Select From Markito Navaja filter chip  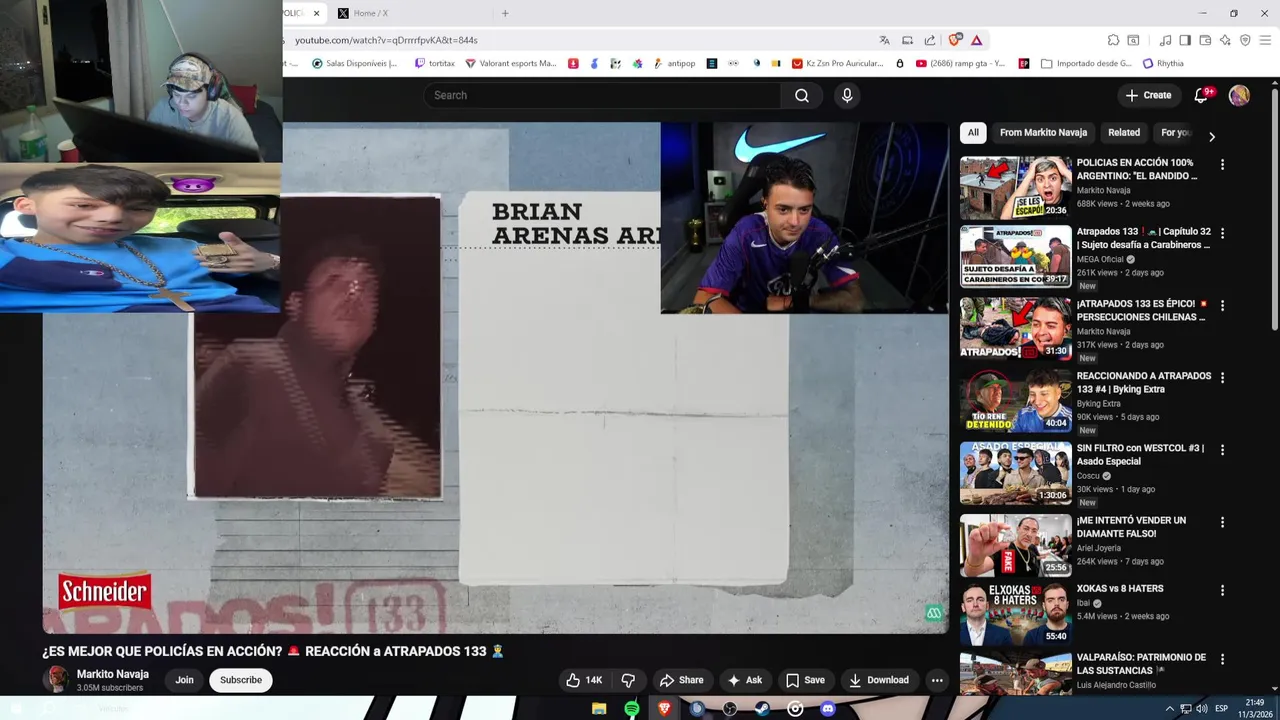1043,132
